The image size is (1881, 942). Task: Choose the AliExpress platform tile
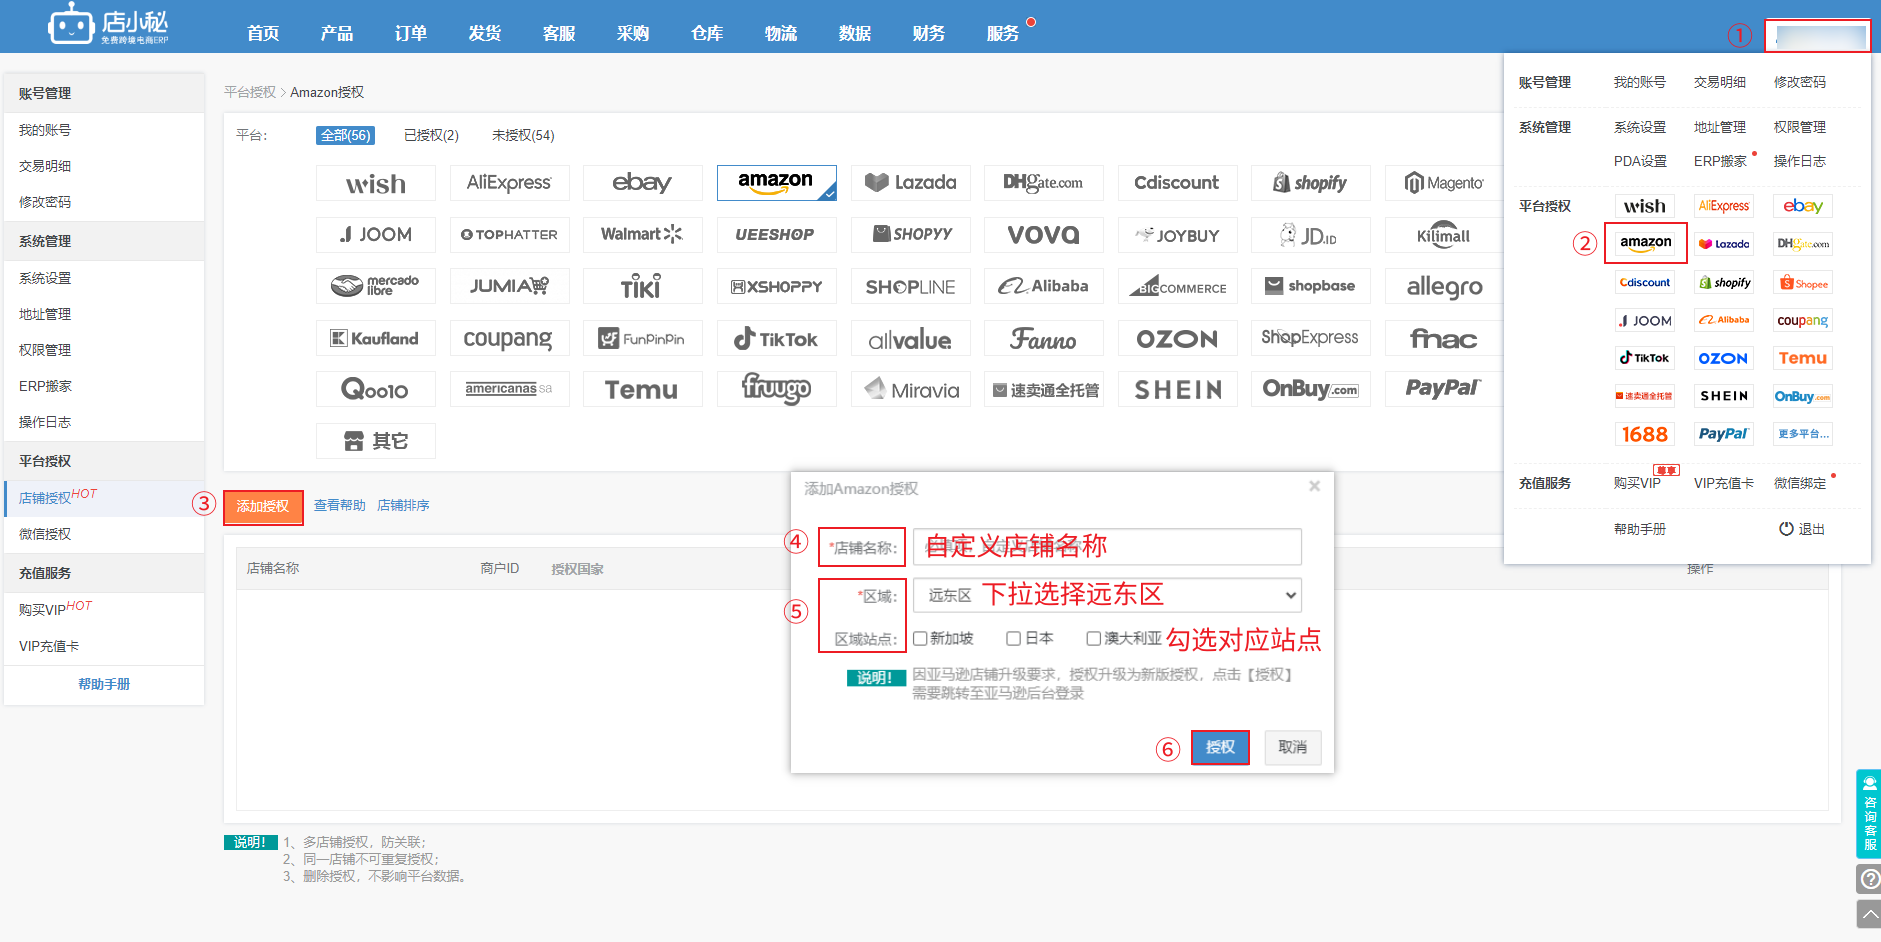point(509,183)
